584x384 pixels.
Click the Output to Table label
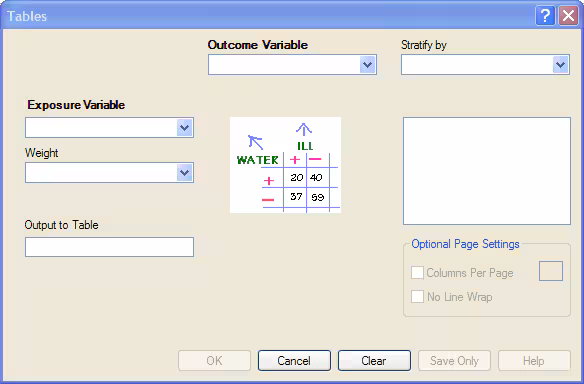point(61,225)
